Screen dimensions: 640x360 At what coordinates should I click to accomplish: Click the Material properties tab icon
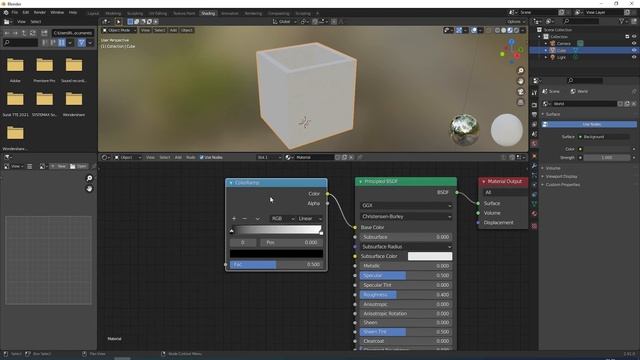click(534, 213)
